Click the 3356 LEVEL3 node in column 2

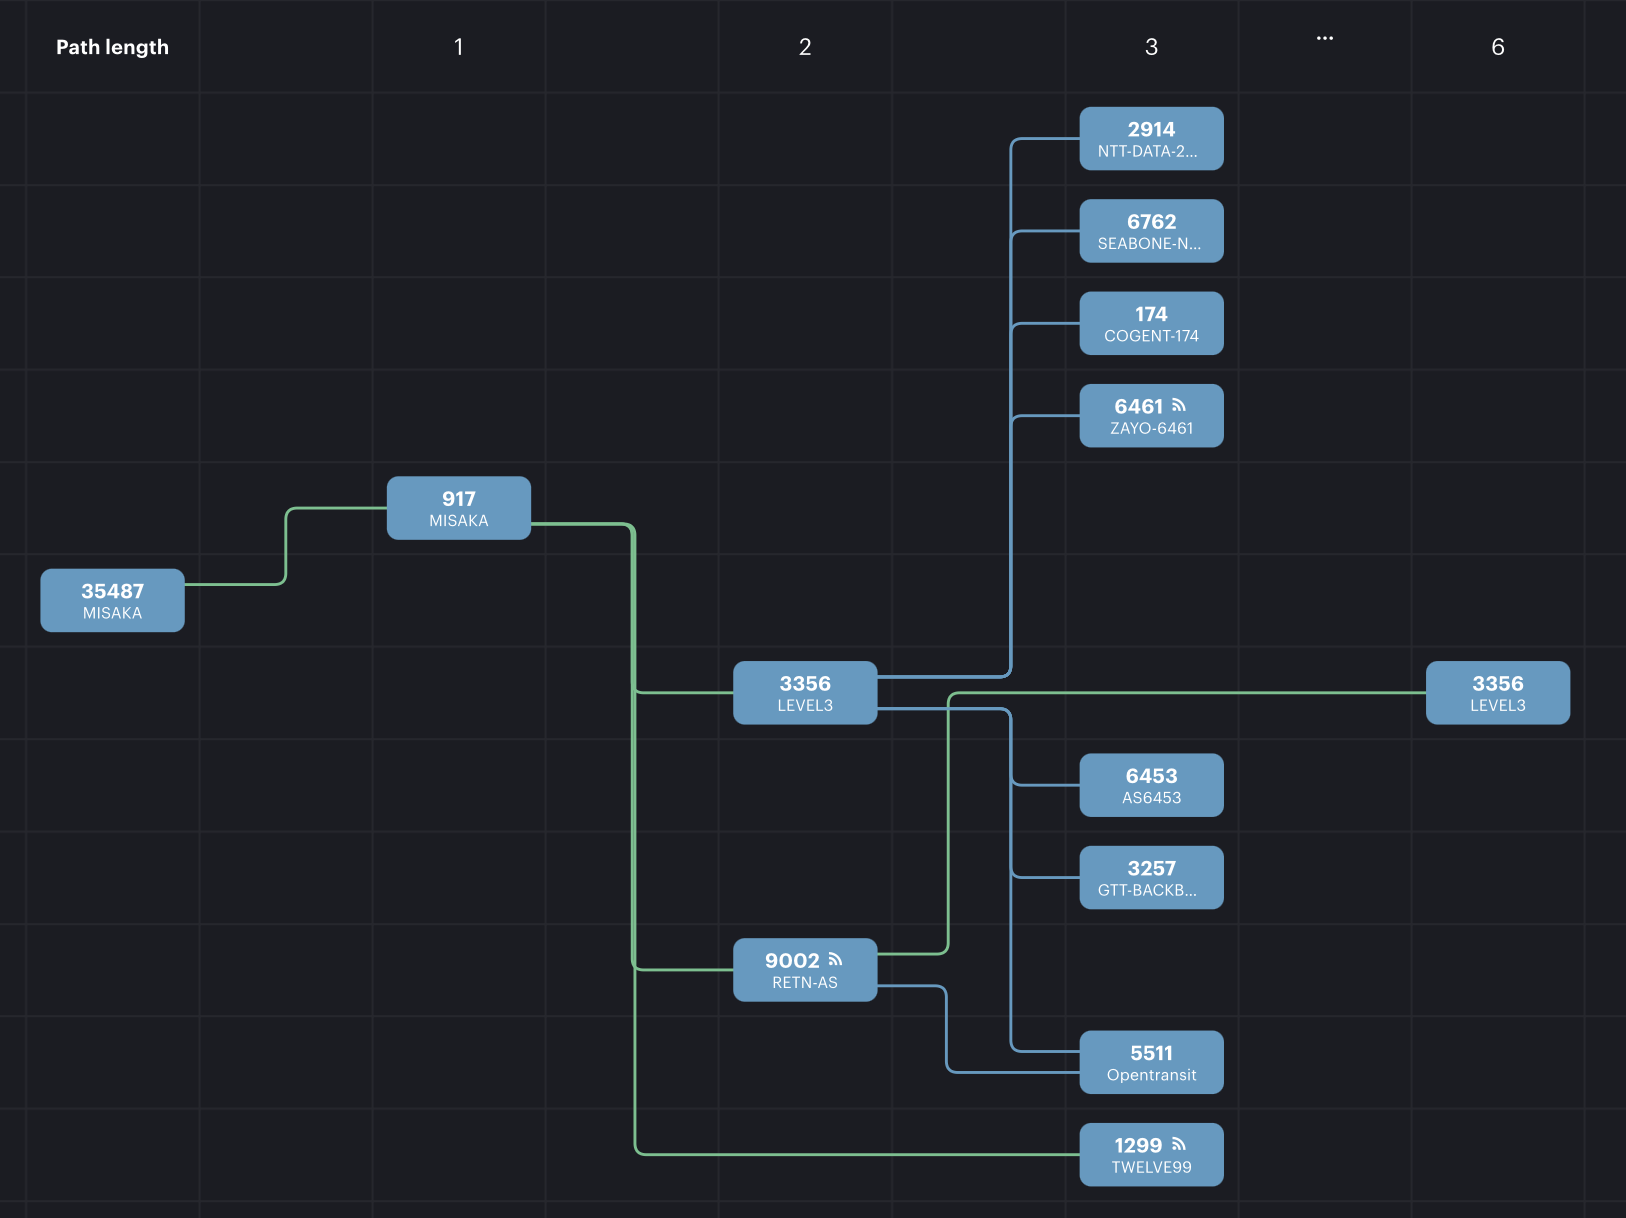pyautogui.click(x=804, y=693)
